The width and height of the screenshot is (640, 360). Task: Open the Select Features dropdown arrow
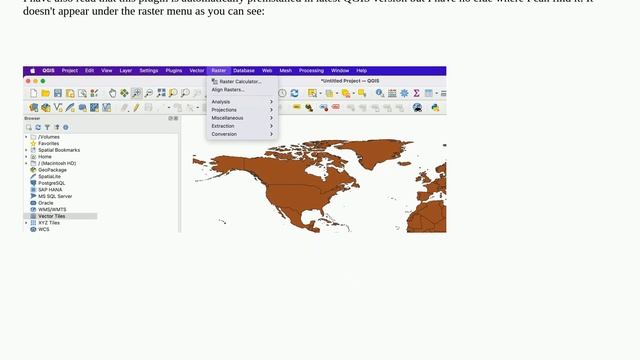click(320, 93)
